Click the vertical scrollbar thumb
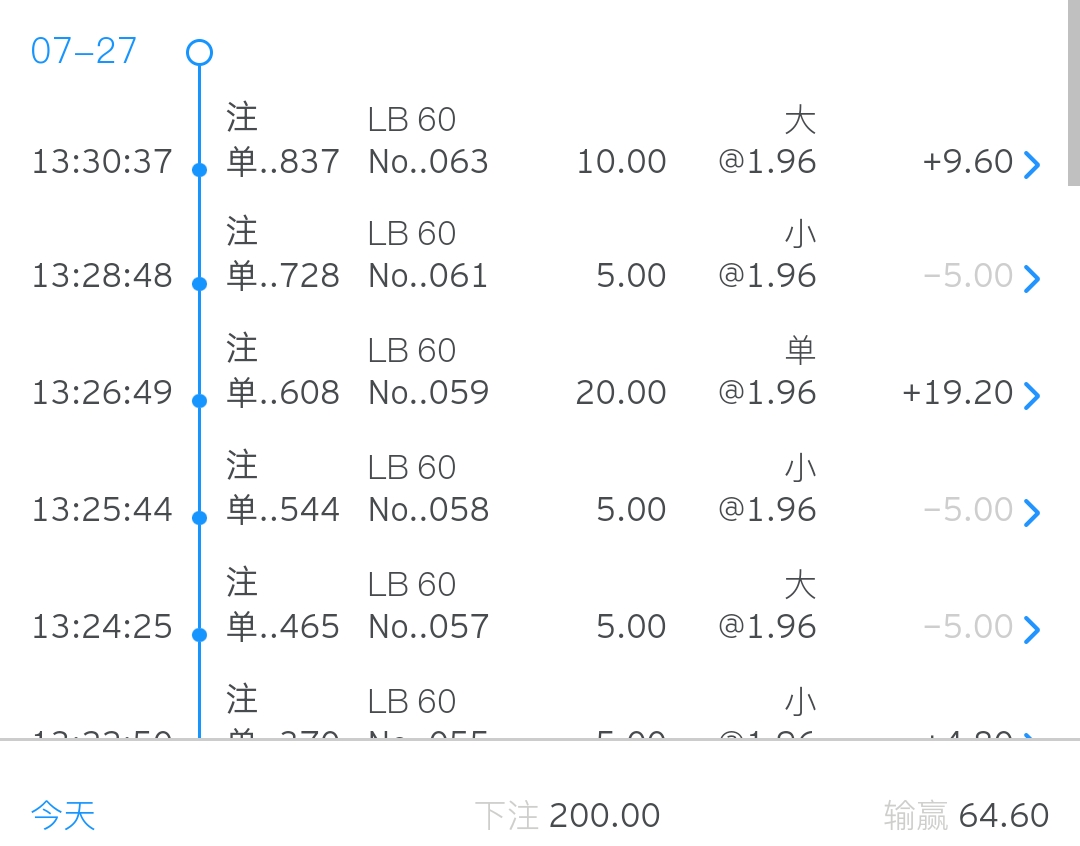This screenshot has height=846, width=1080. click(1074, 92)
